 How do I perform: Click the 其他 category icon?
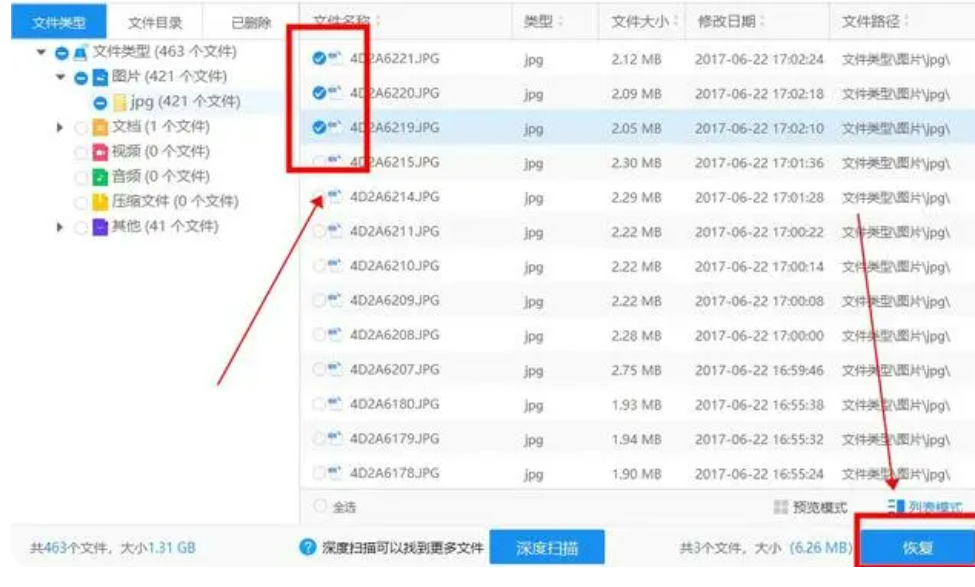pos(100,227)
